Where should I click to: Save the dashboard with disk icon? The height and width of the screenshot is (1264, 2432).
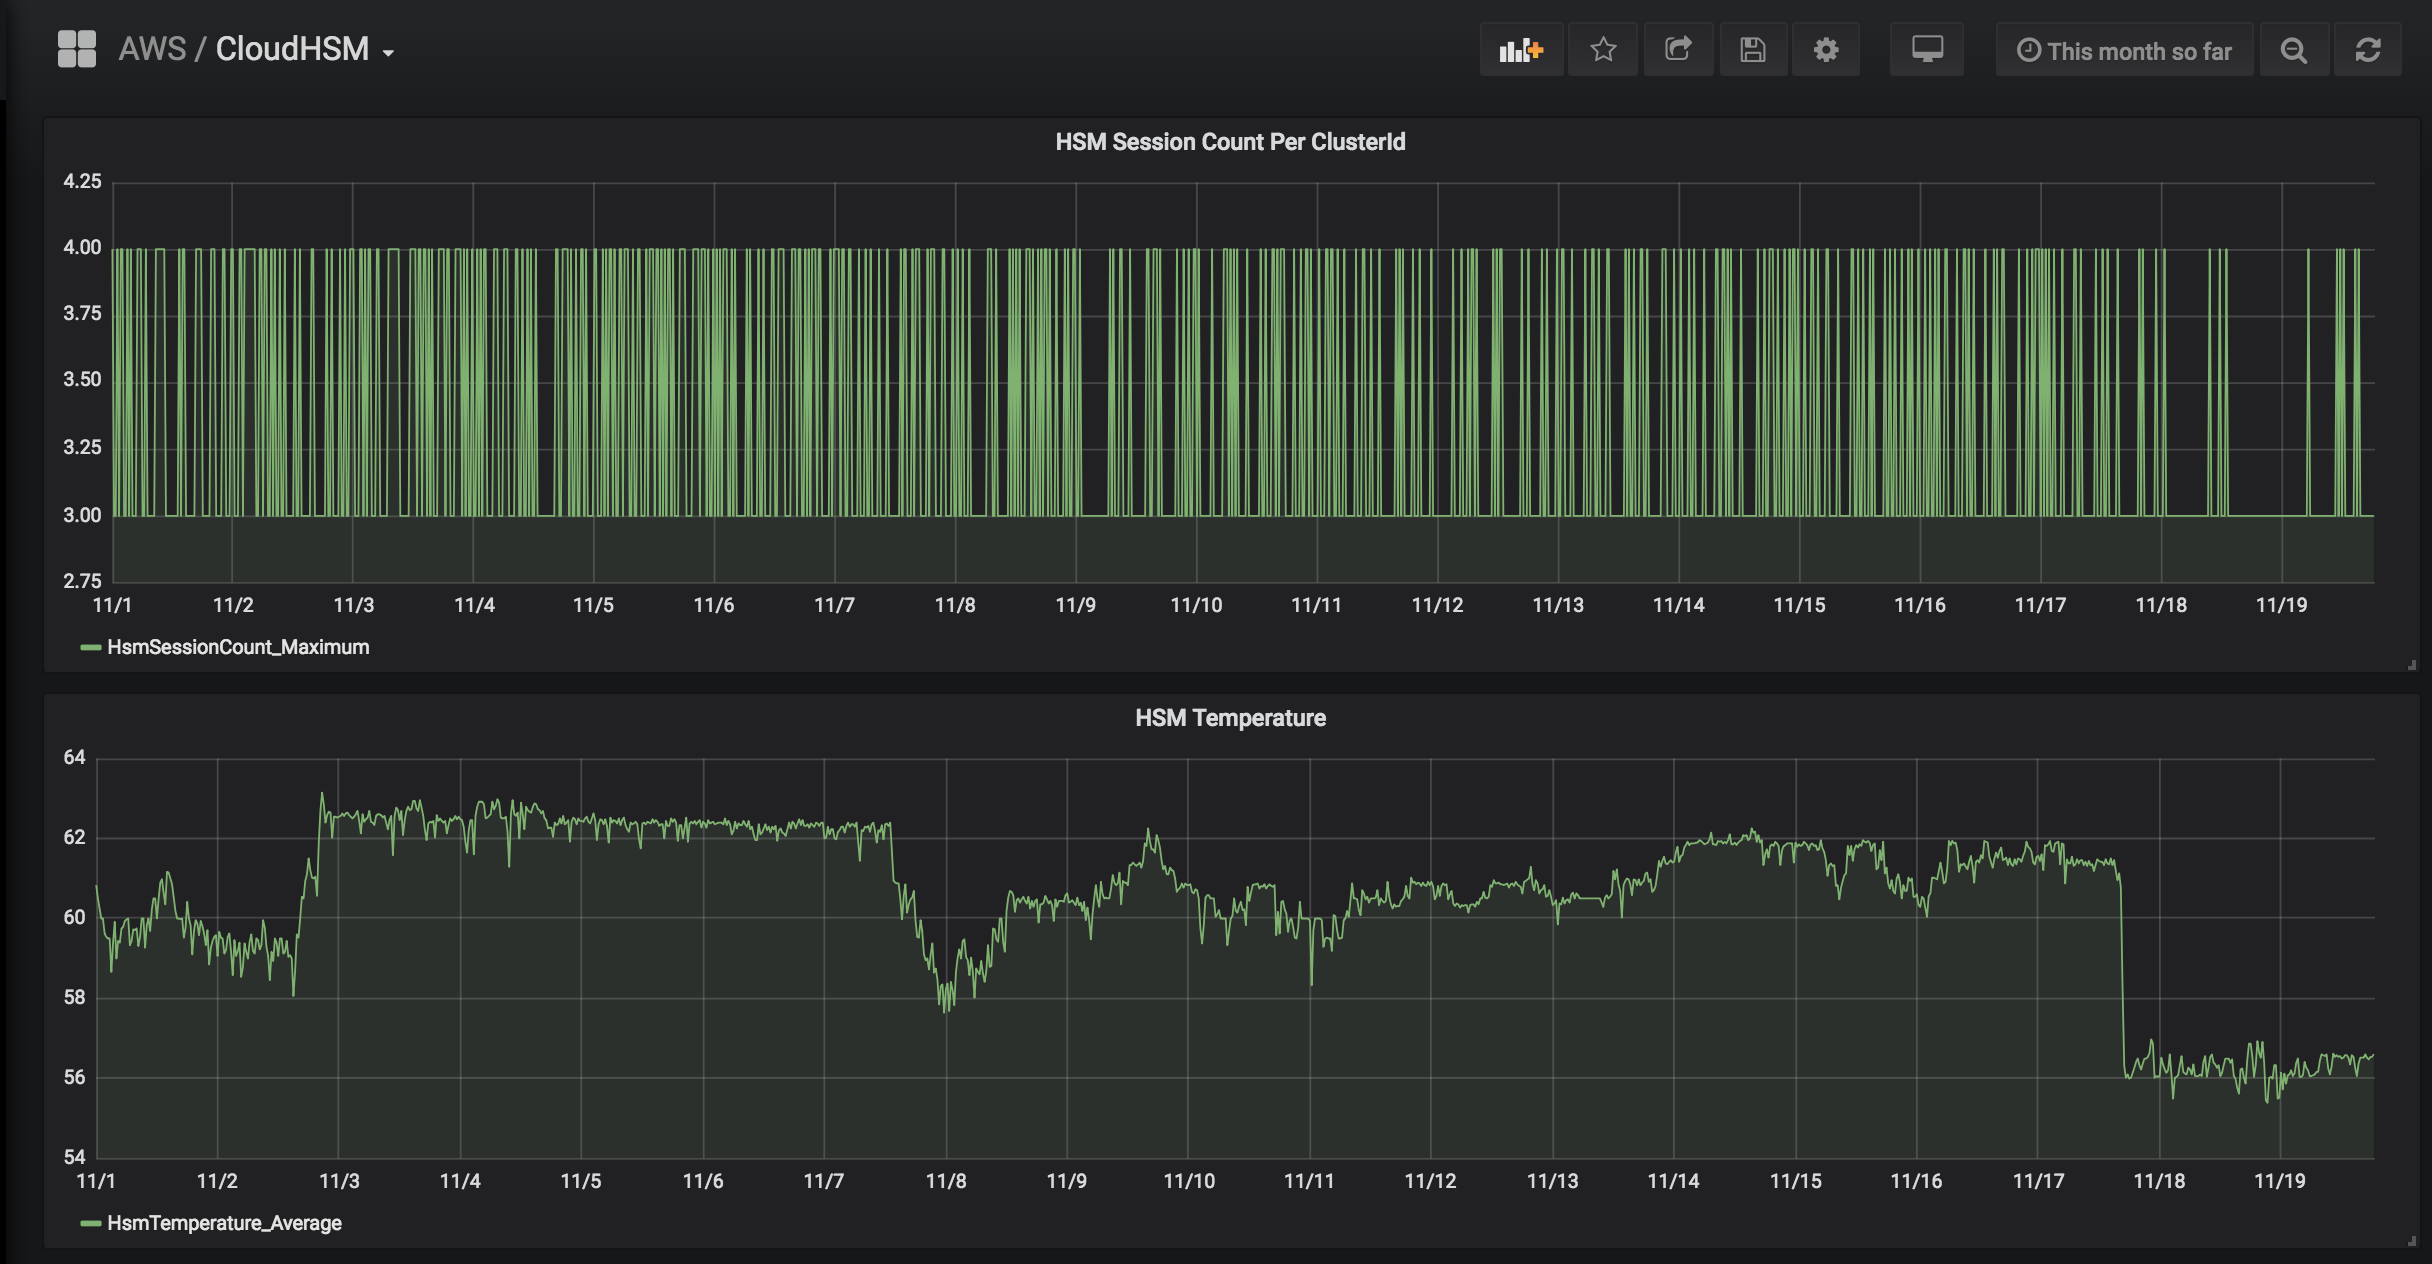pos(1752,50)
